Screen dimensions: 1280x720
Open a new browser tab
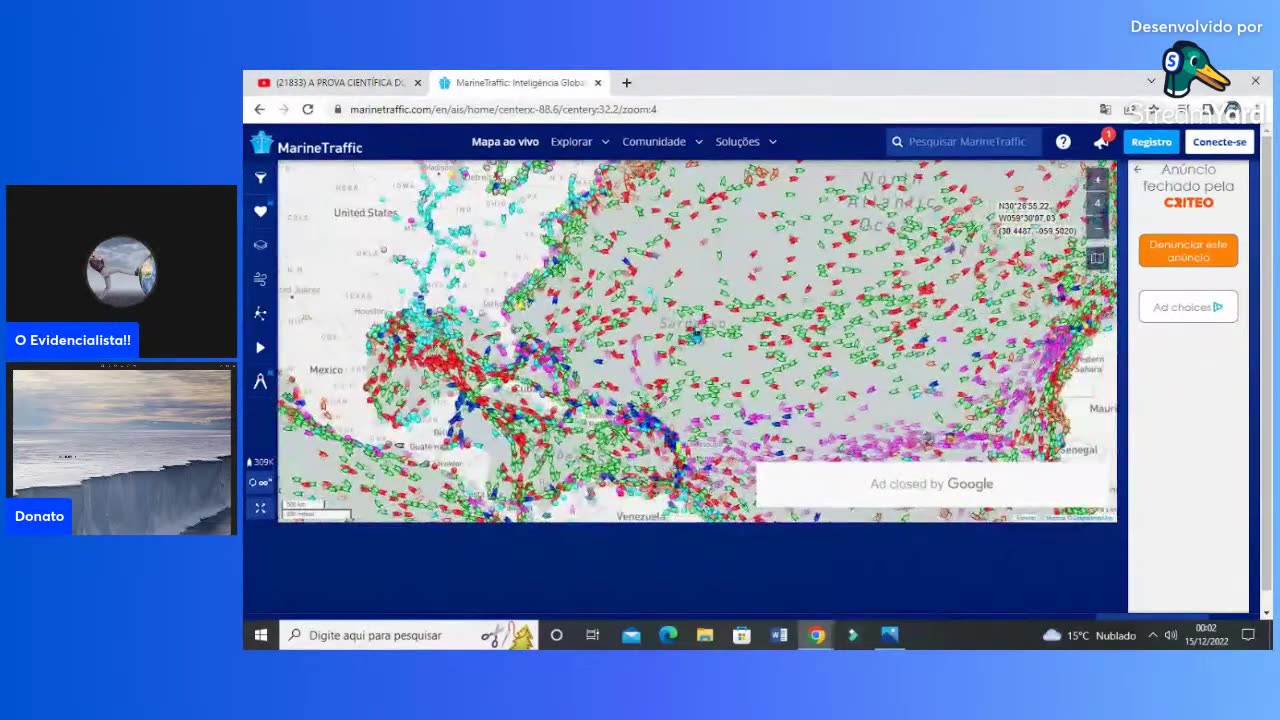click(x=627, y=83)
